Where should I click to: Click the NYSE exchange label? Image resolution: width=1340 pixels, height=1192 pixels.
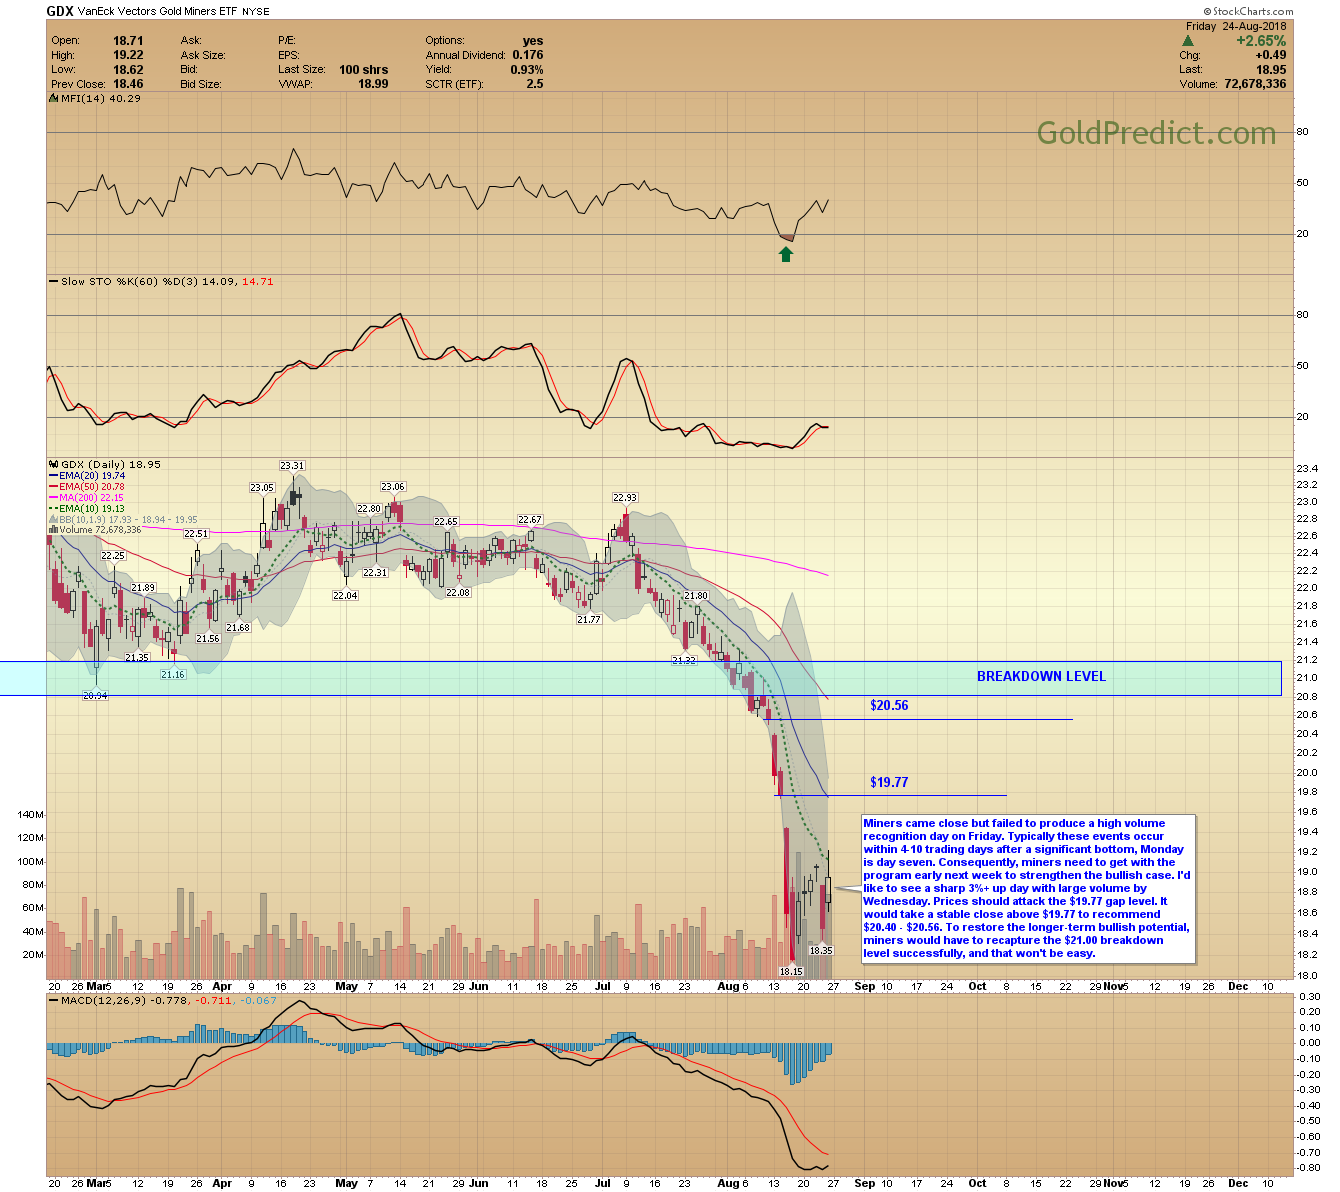[258, 13]
